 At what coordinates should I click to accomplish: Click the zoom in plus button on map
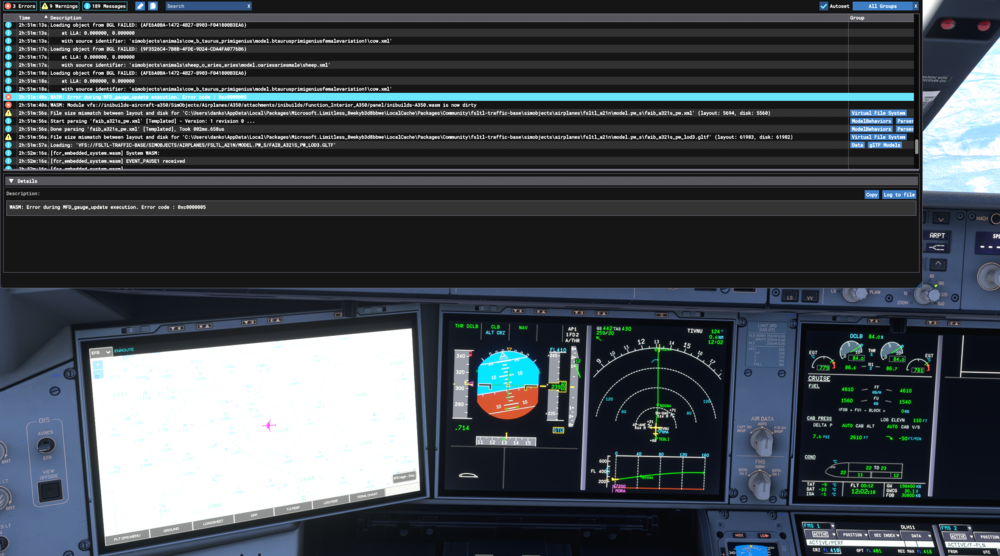pyautogui.click(x=97, y=362)
